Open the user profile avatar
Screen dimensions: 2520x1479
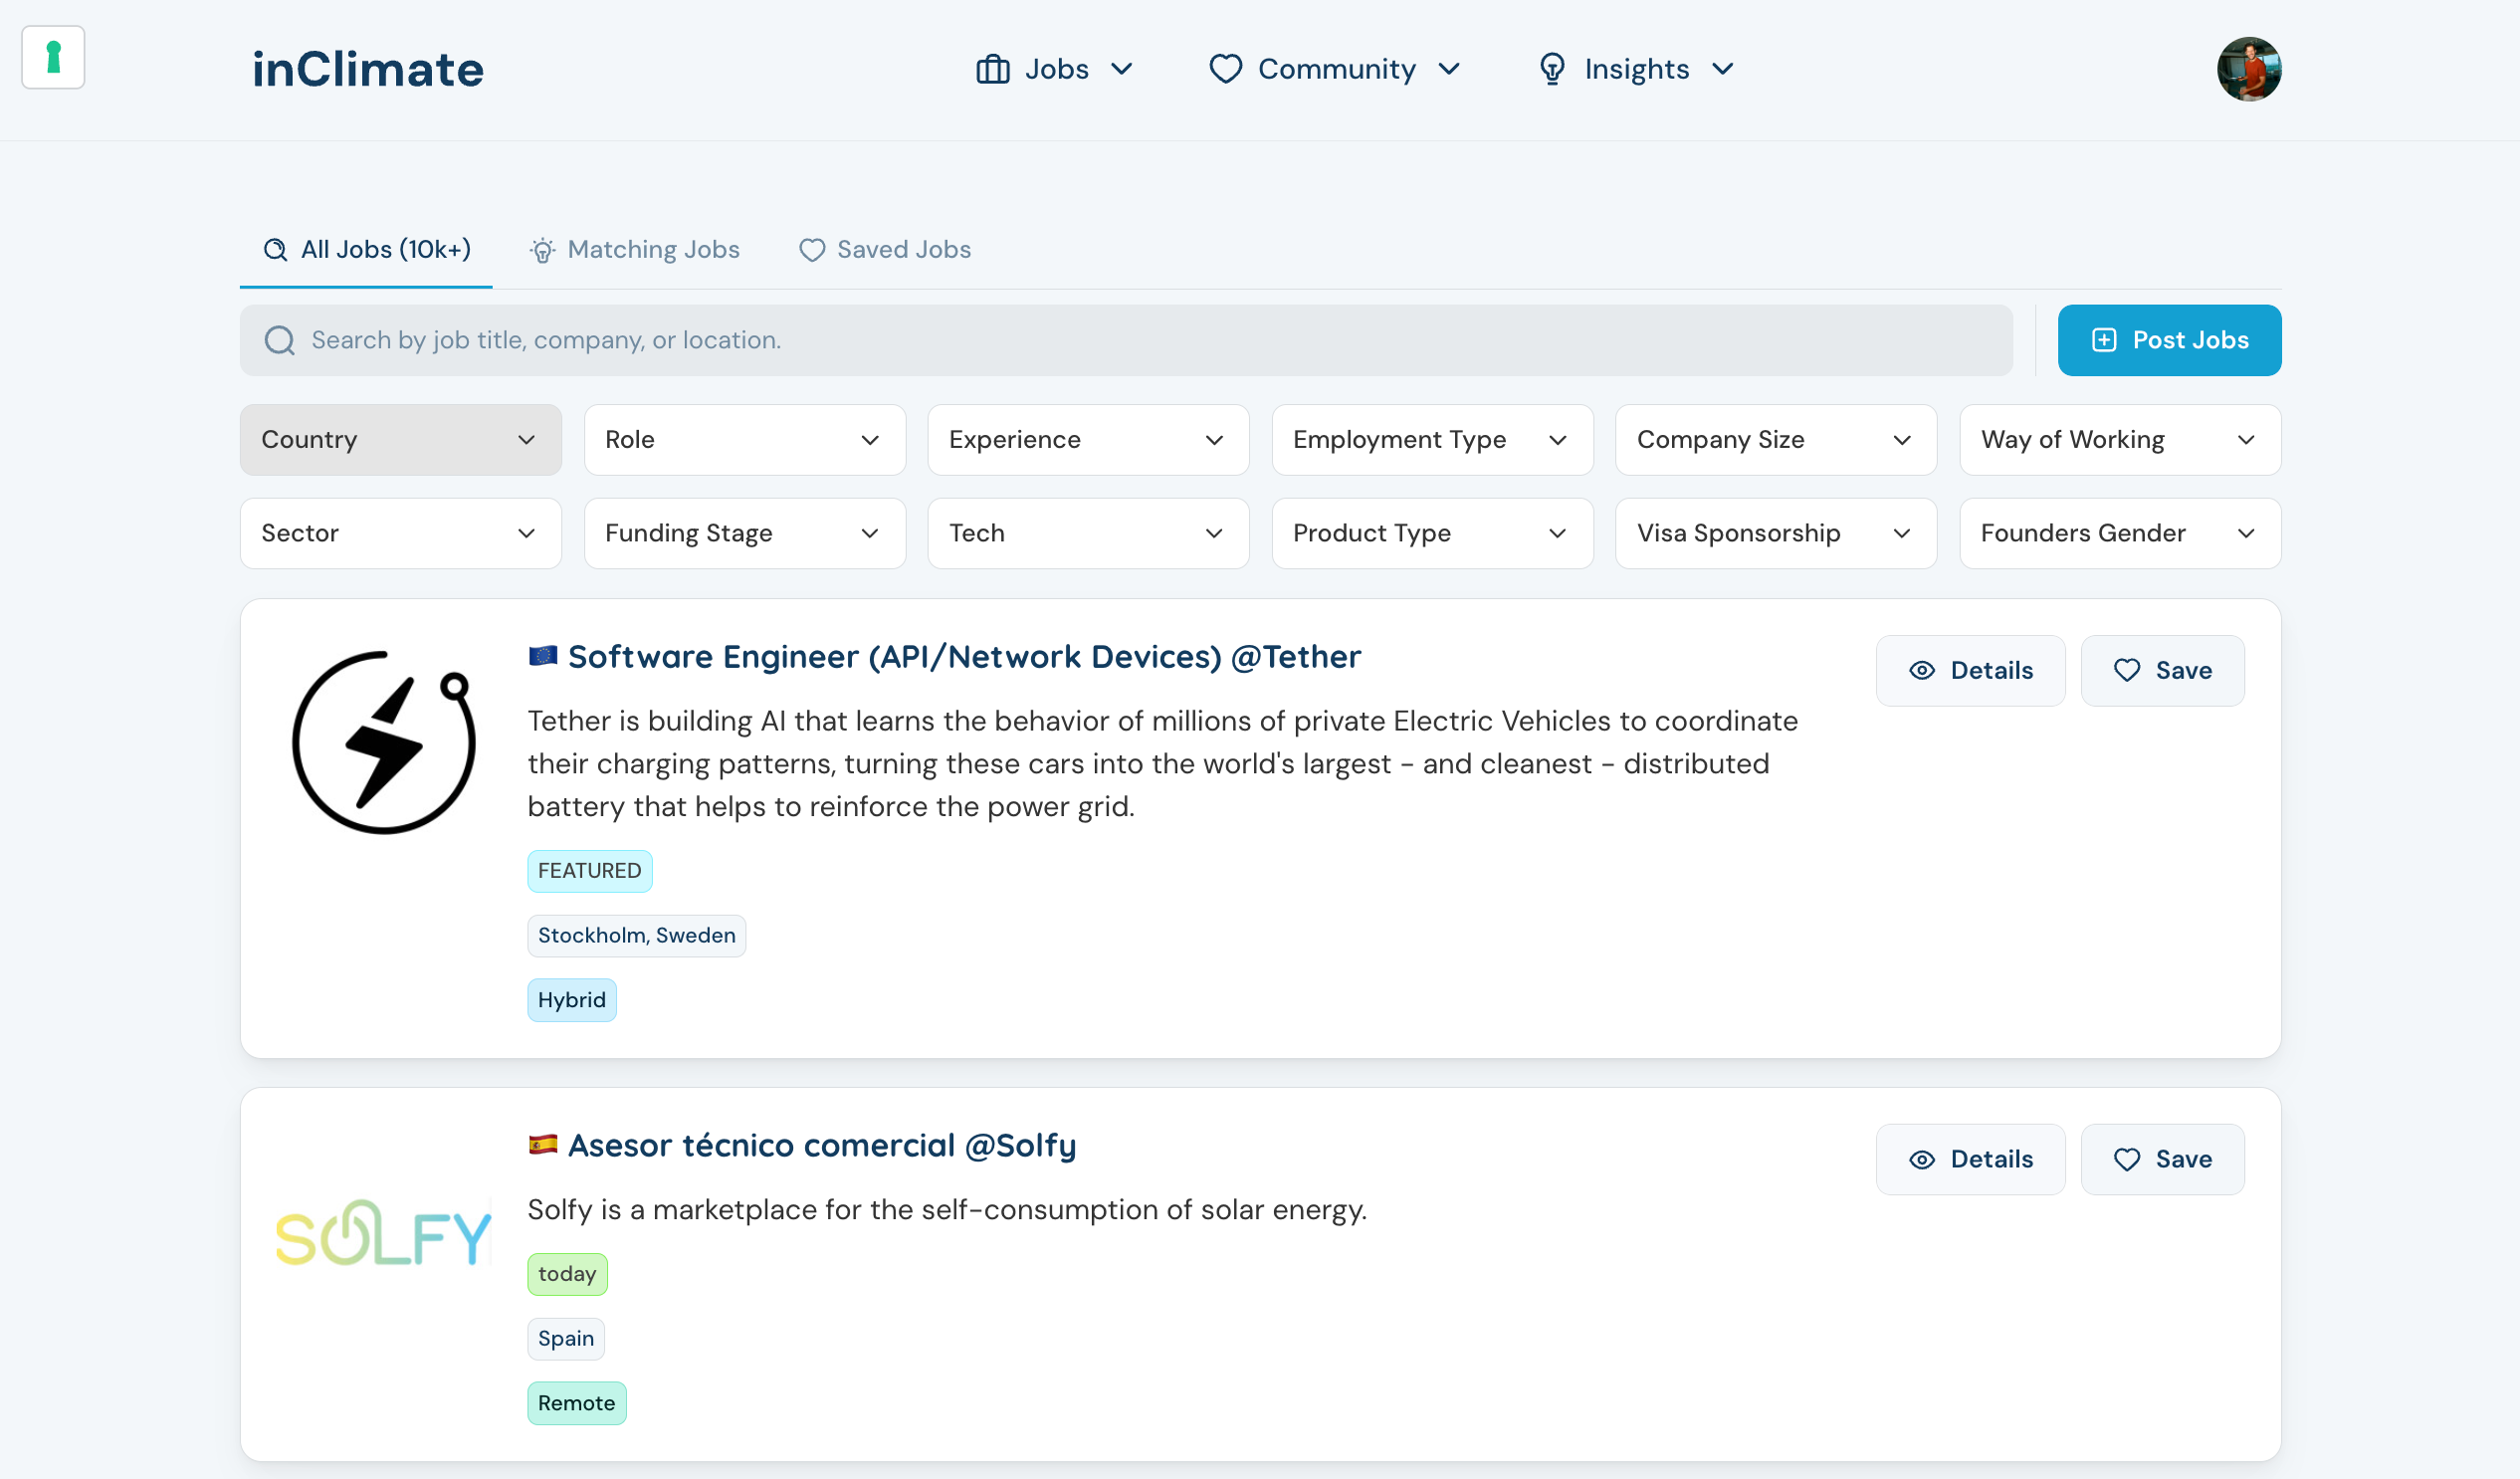(x=2249, y=69)
